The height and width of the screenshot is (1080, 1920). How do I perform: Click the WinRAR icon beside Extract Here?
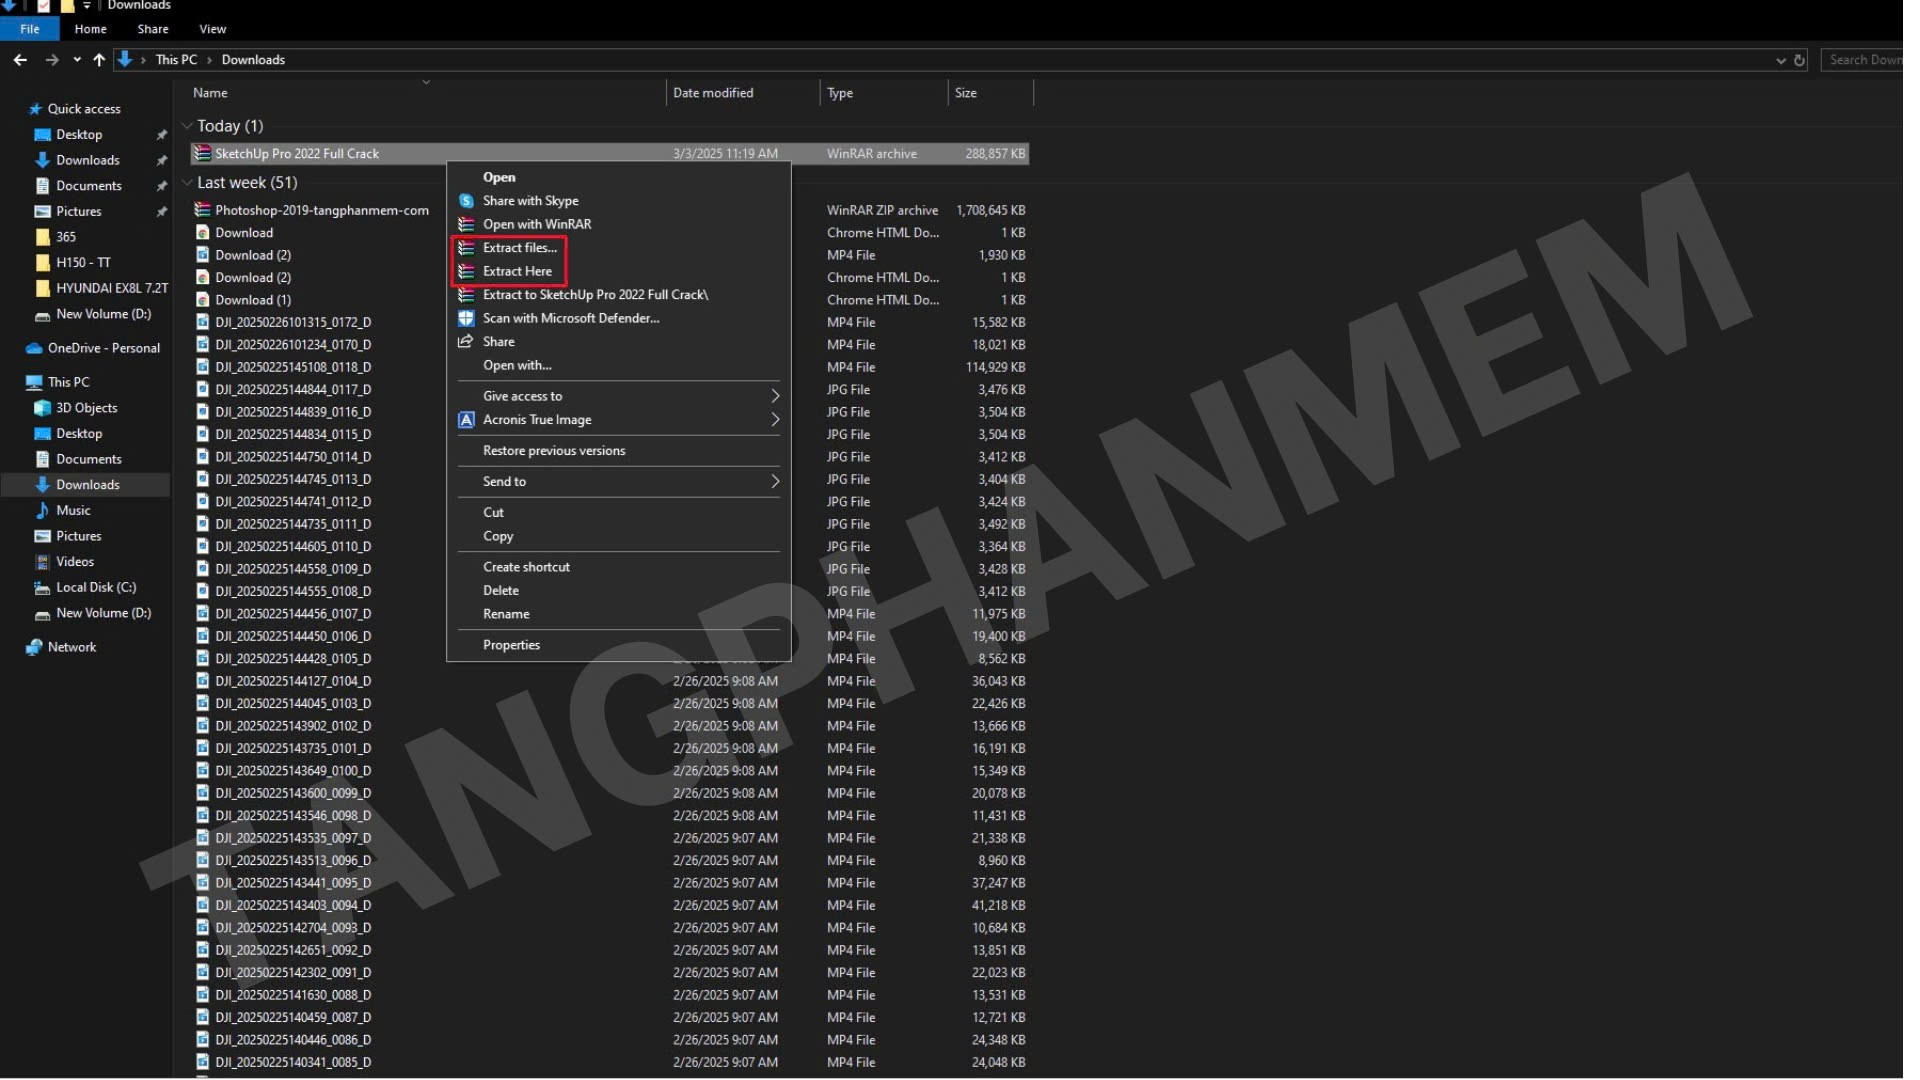point(466,271)
